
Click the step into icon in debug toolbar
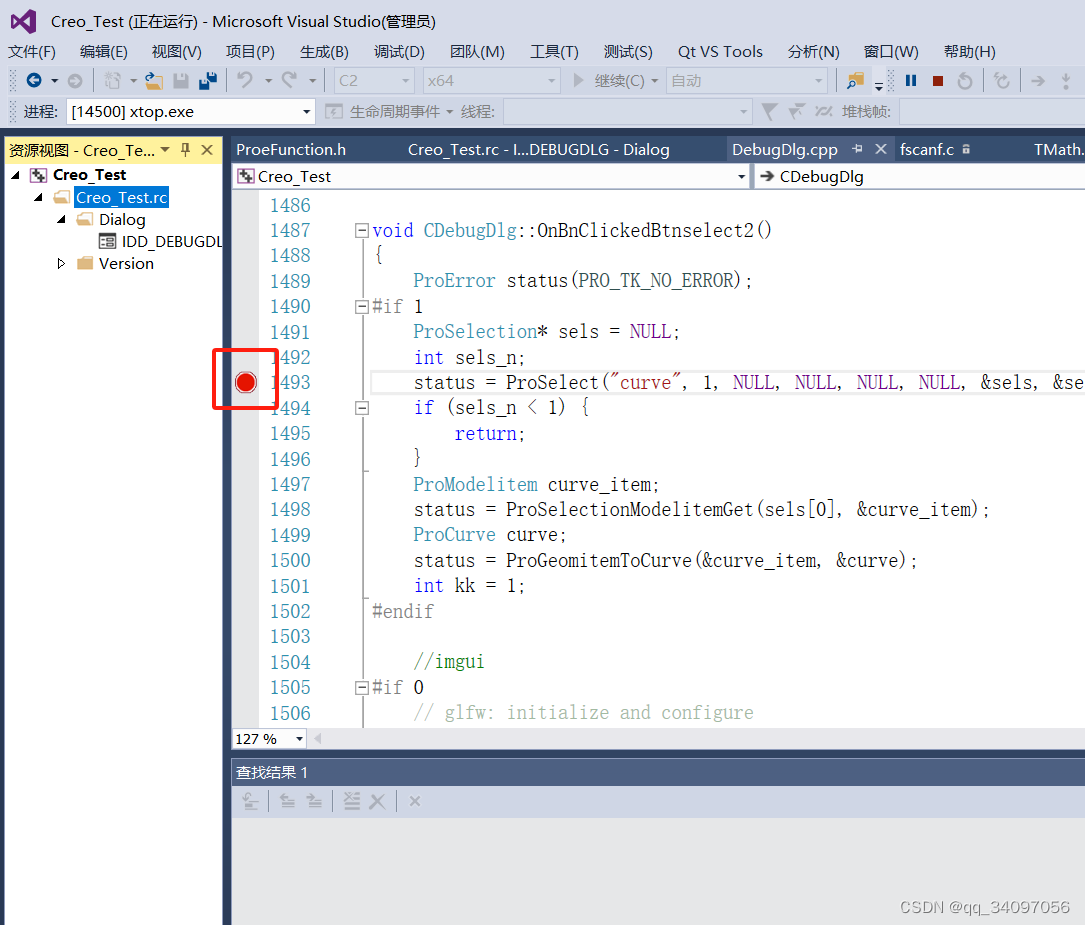tap(1066, 81)
